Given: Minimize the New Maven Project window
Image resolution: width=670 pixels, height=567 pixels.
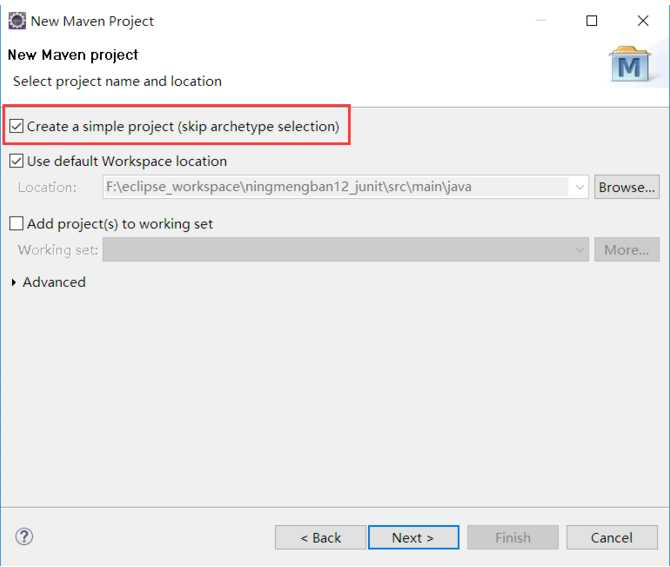Looking at the screenshot, I should [x=541, y=21].
